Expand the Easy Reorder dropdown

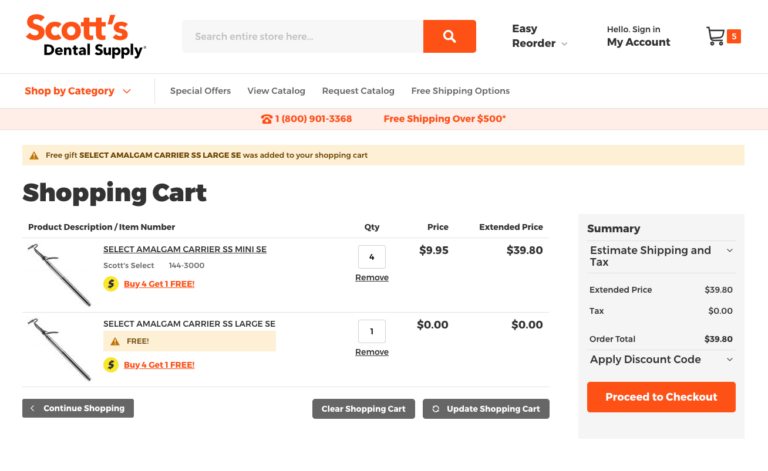tap(539, 36)
